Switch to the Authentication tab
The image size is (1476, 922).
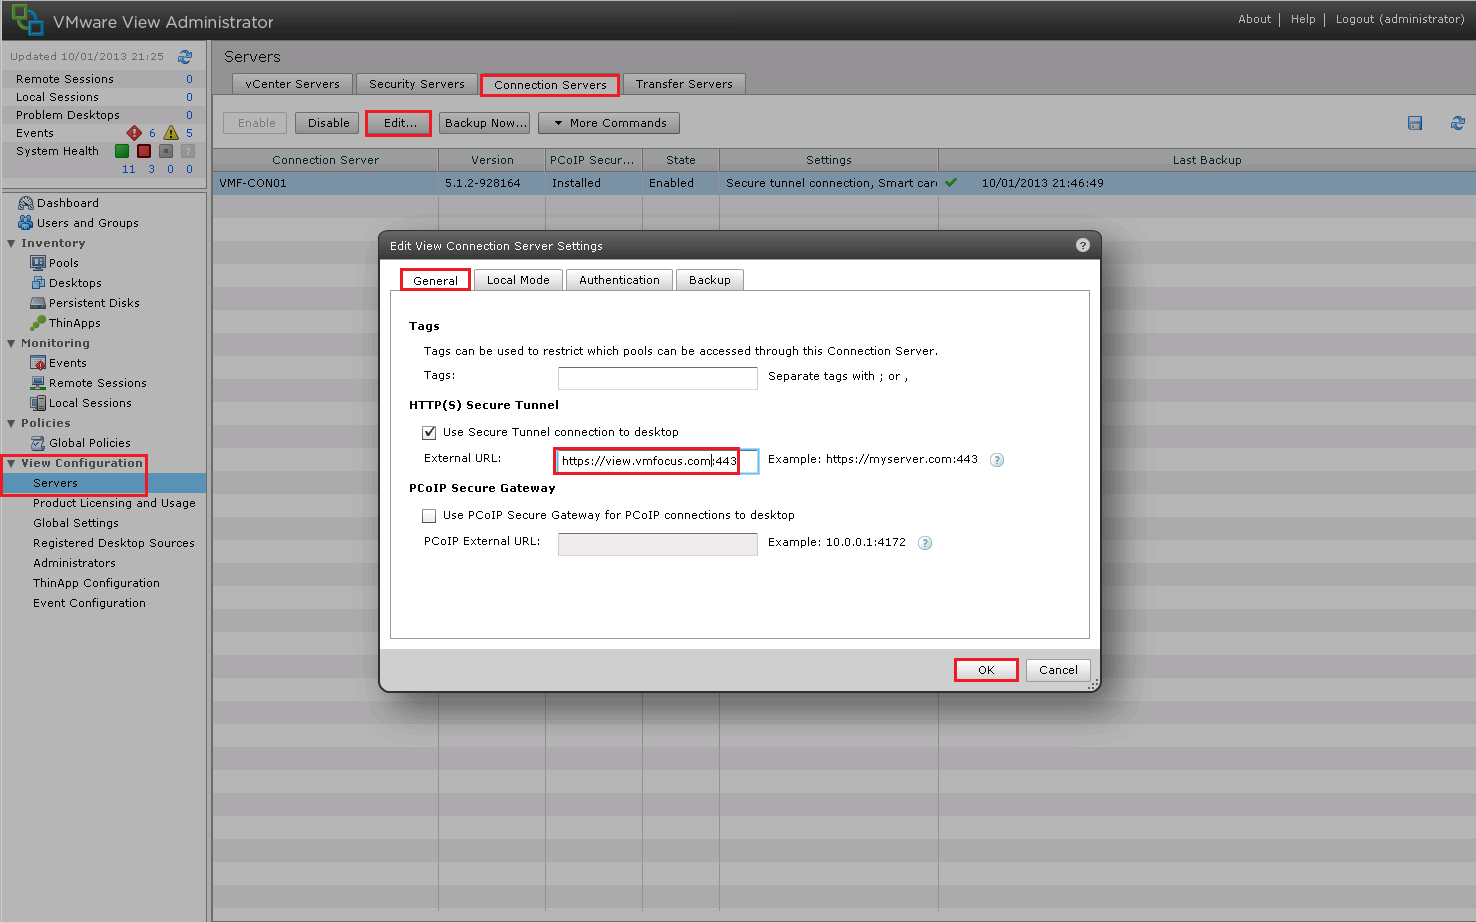619,280
